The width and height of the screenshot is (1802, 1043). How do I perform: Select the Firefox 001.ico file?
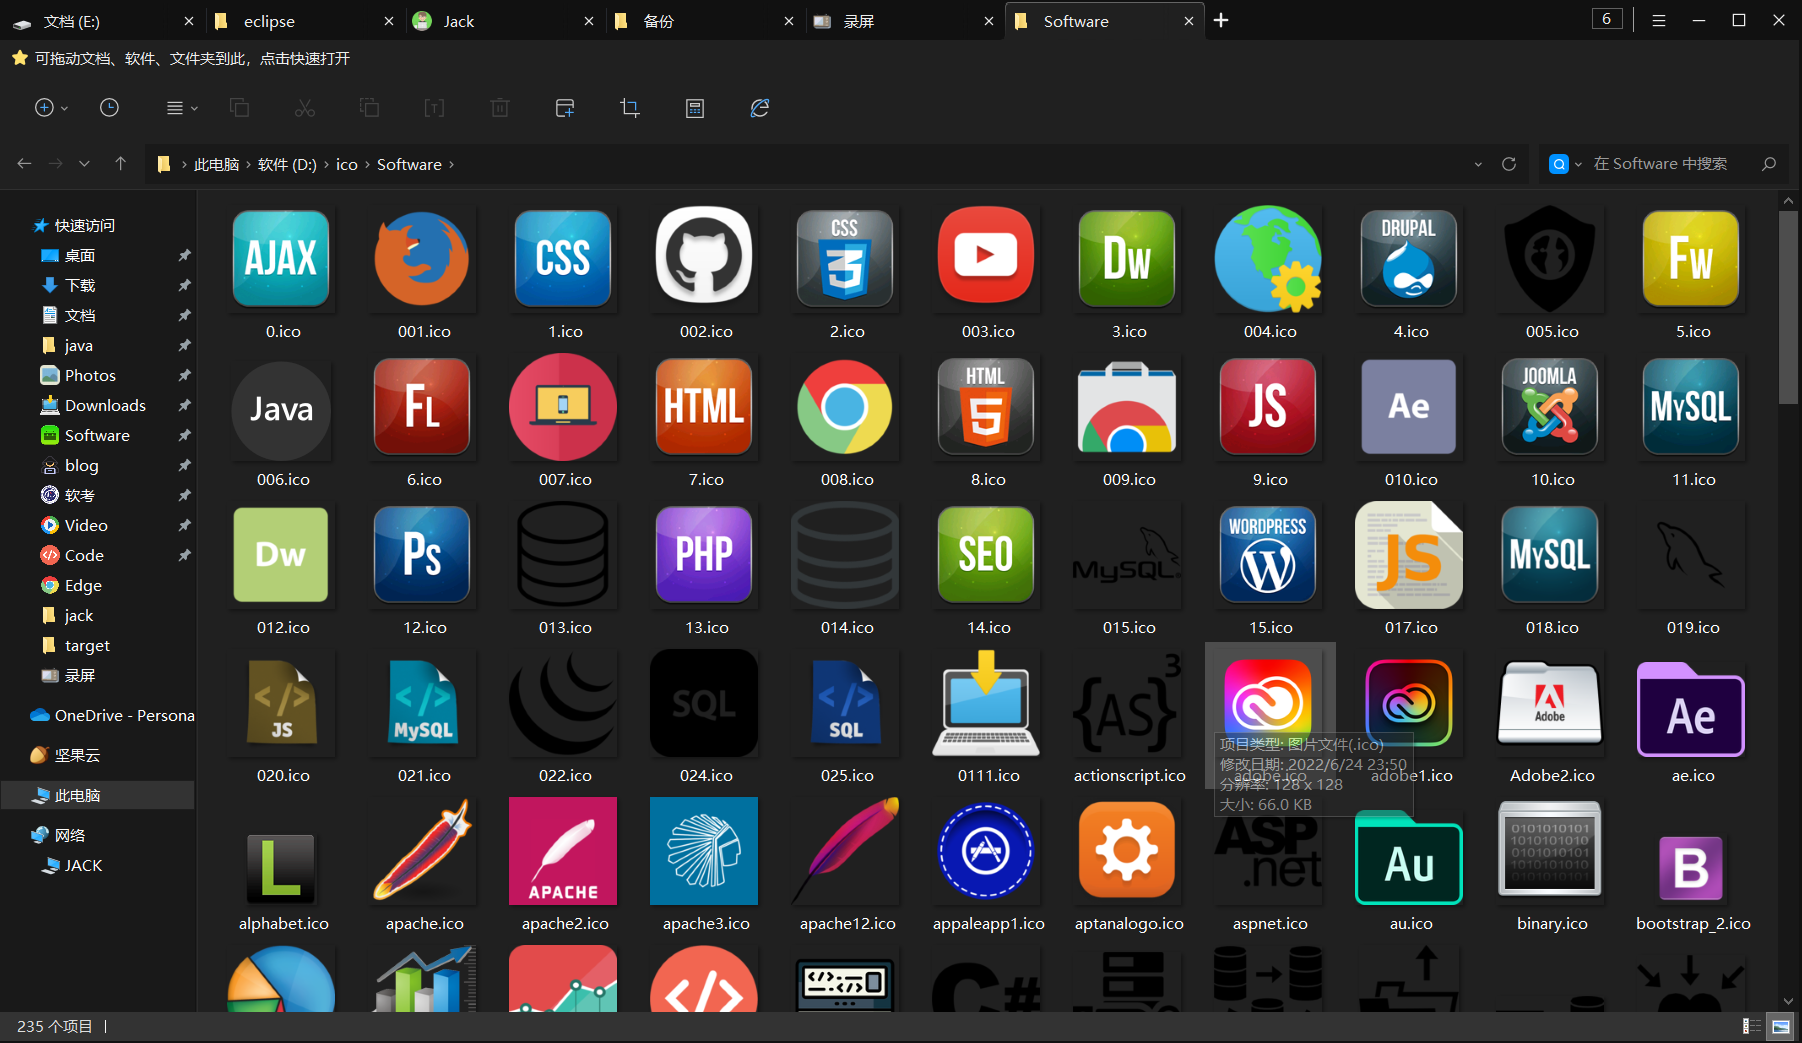[x=423, y=274]
